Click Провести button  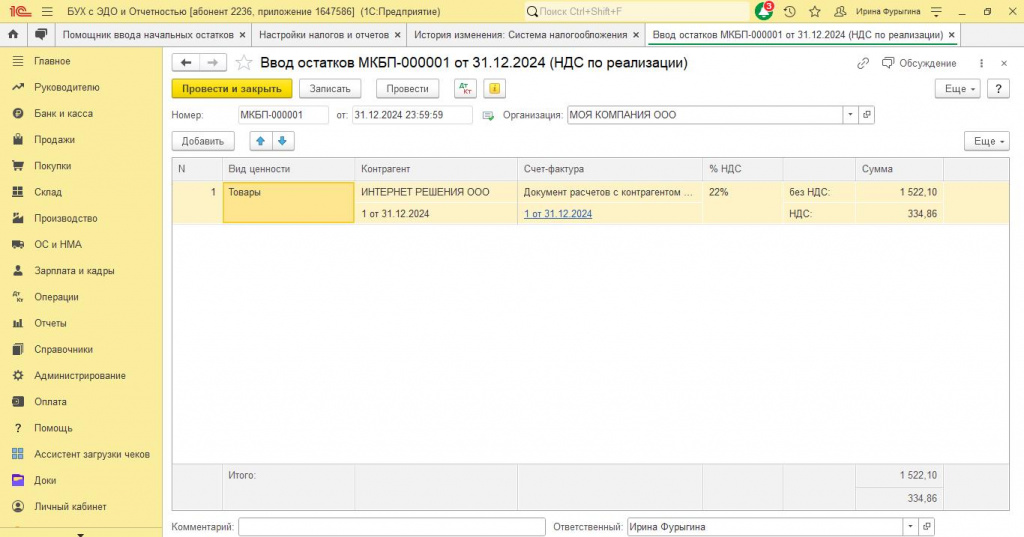408,89
